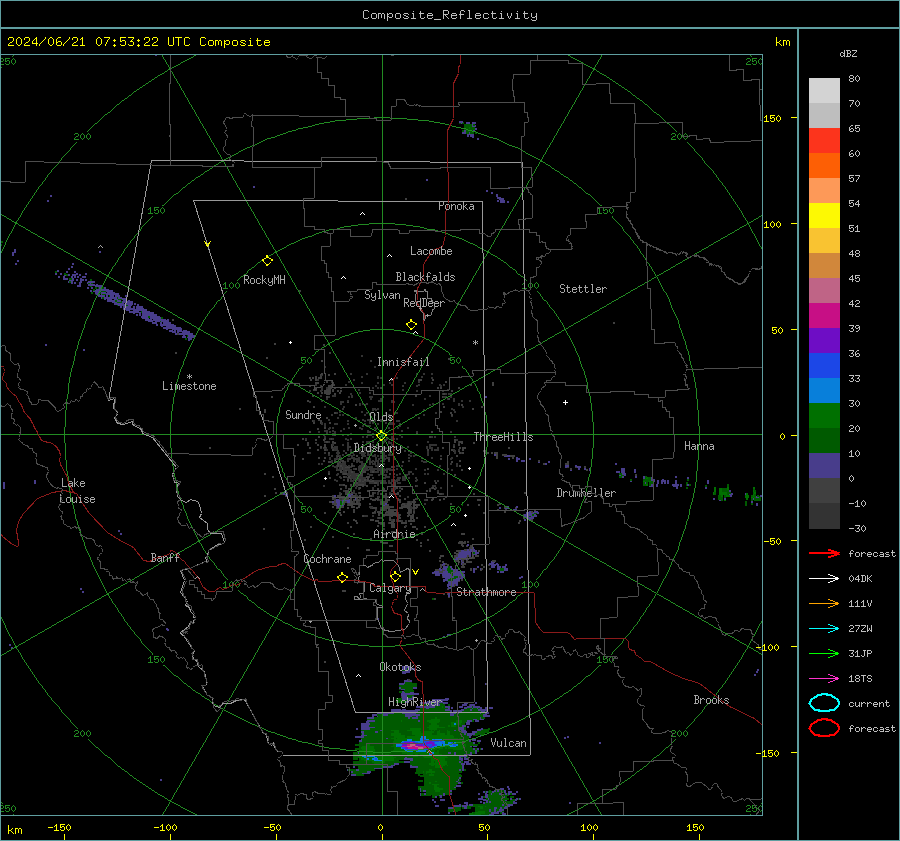Click the RockyMH label
This screenshot has width=900, height=841.
(264, 280)
